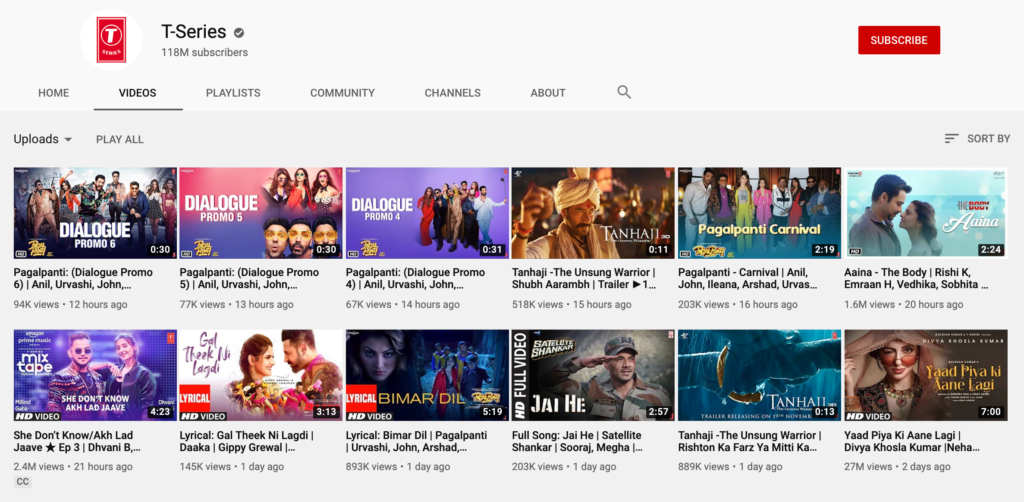Viewport: 1024px width, 502px height.
Task: Open the Bimar Dil lyrical thumbnail
Action: click(427, 375)
